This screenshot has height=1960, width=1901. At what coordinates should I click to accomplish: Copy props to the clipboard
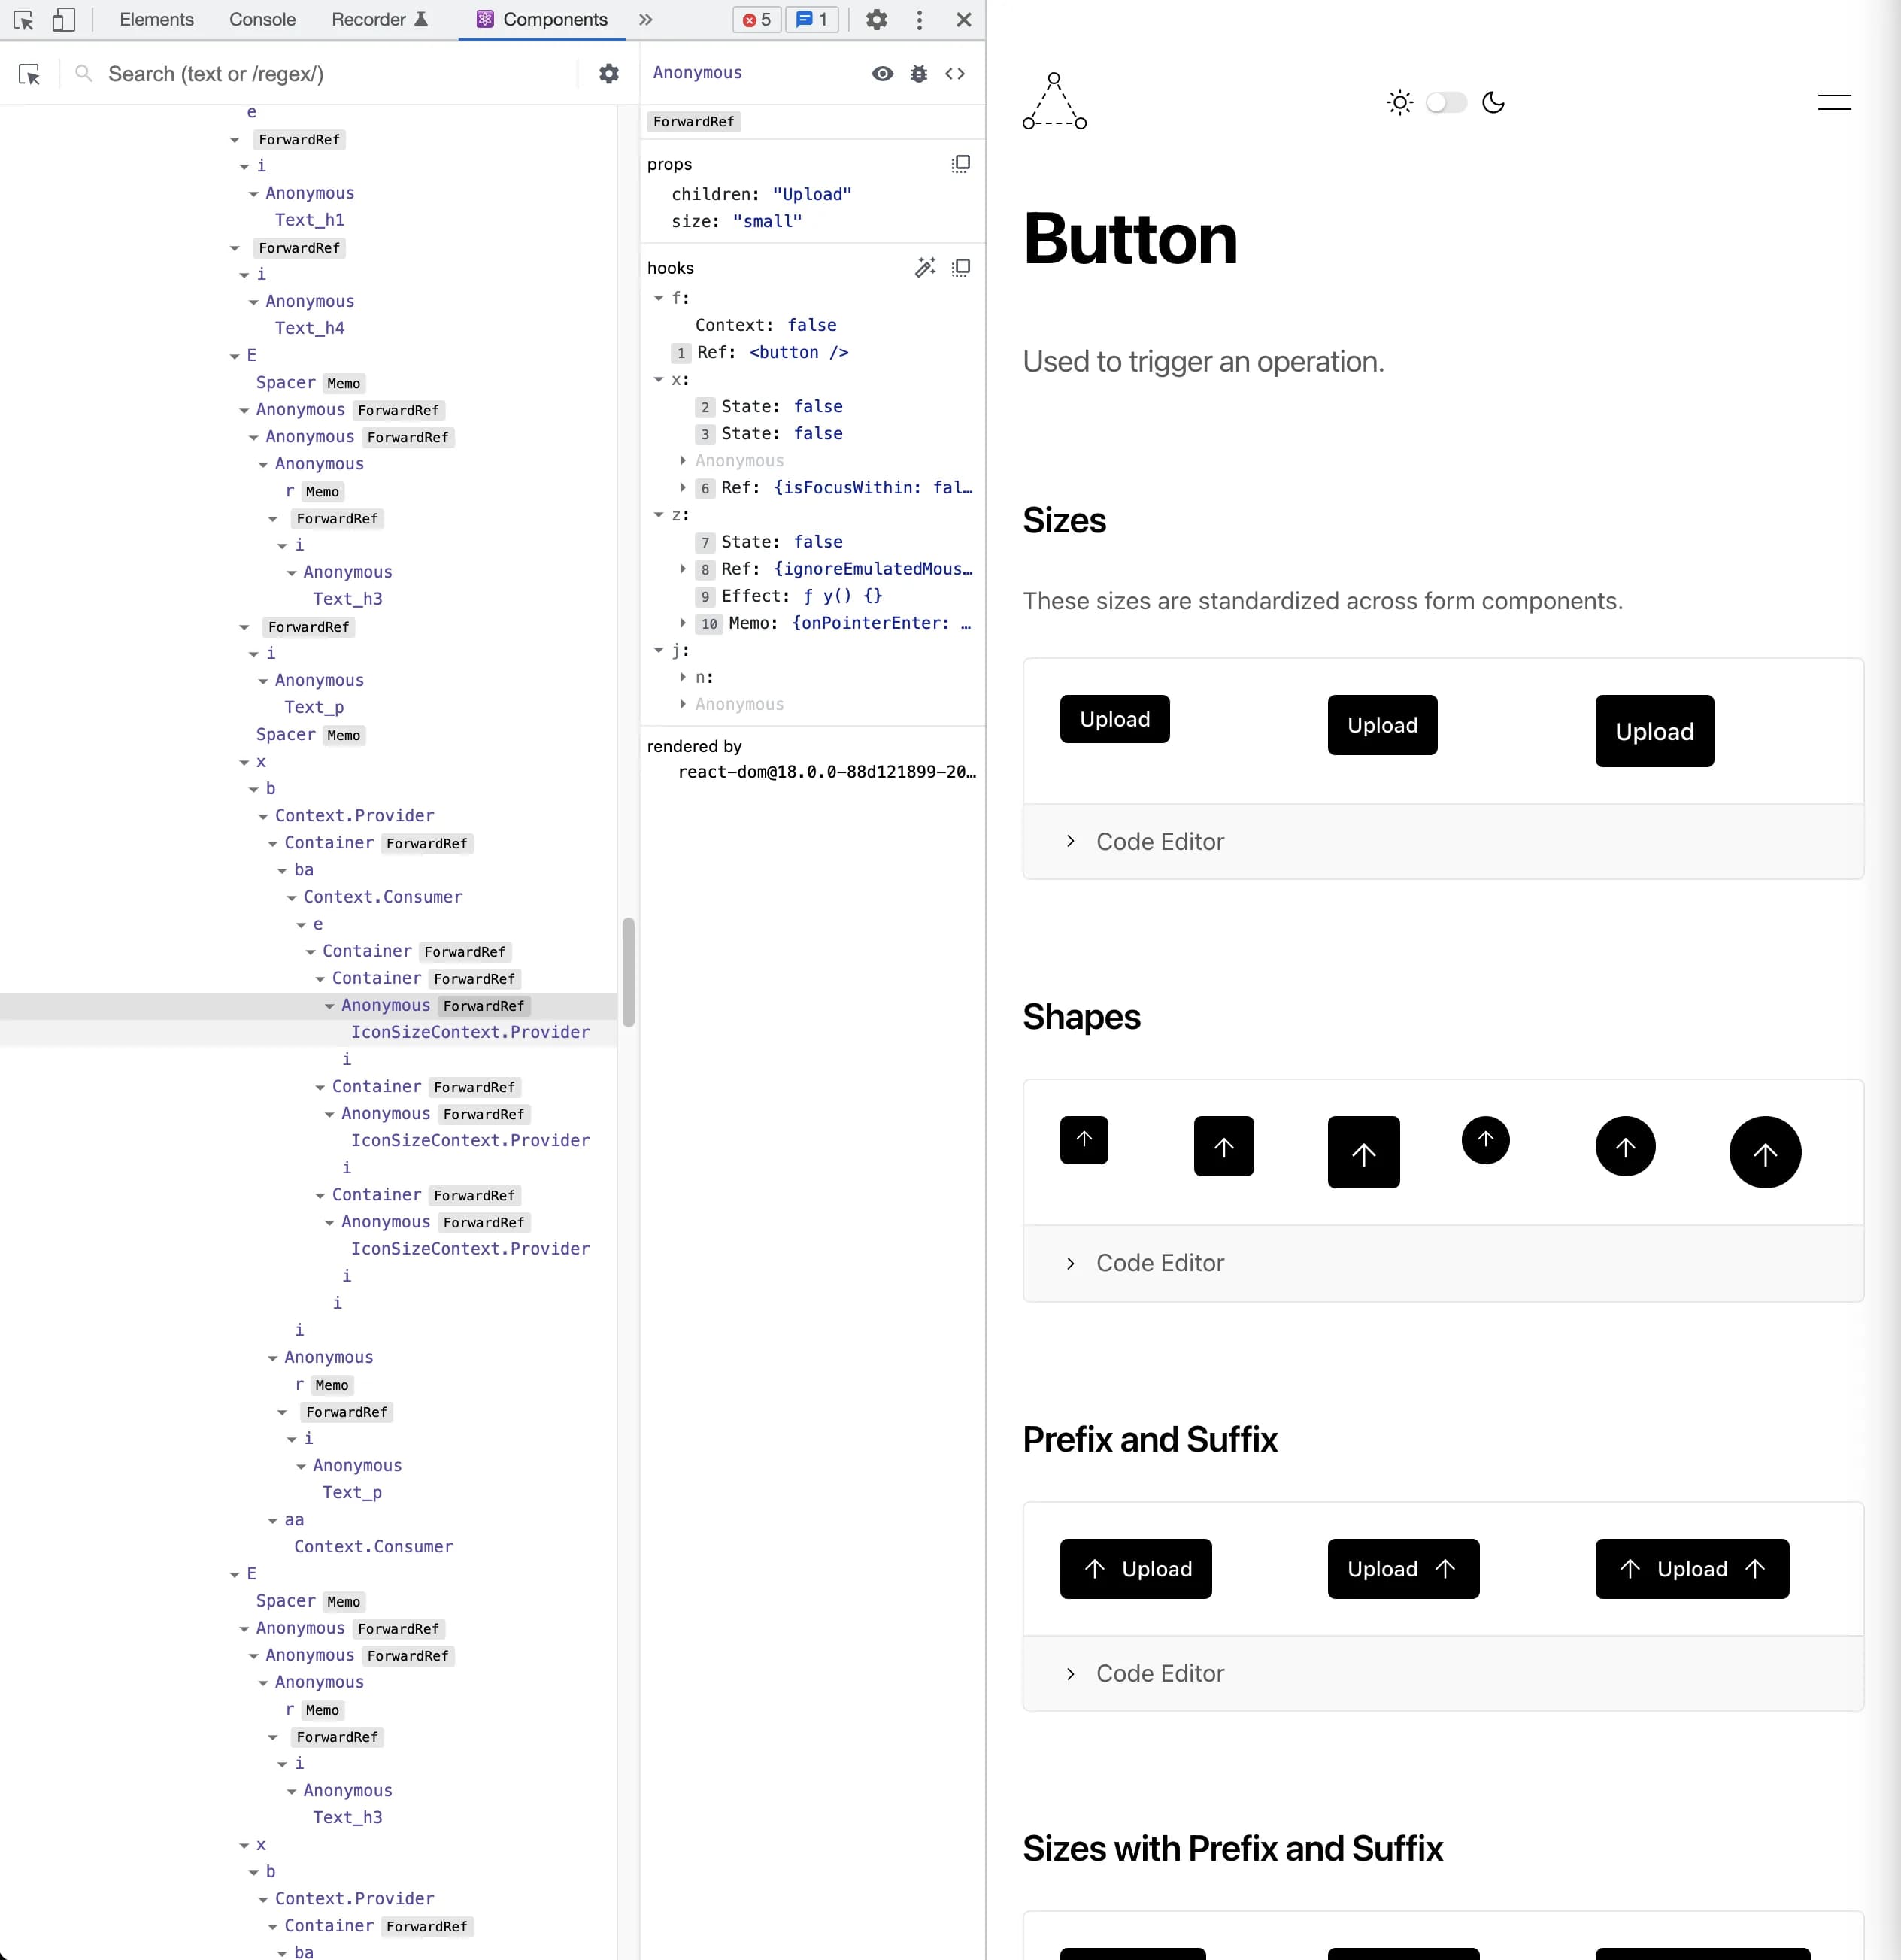tap(960, 164)
